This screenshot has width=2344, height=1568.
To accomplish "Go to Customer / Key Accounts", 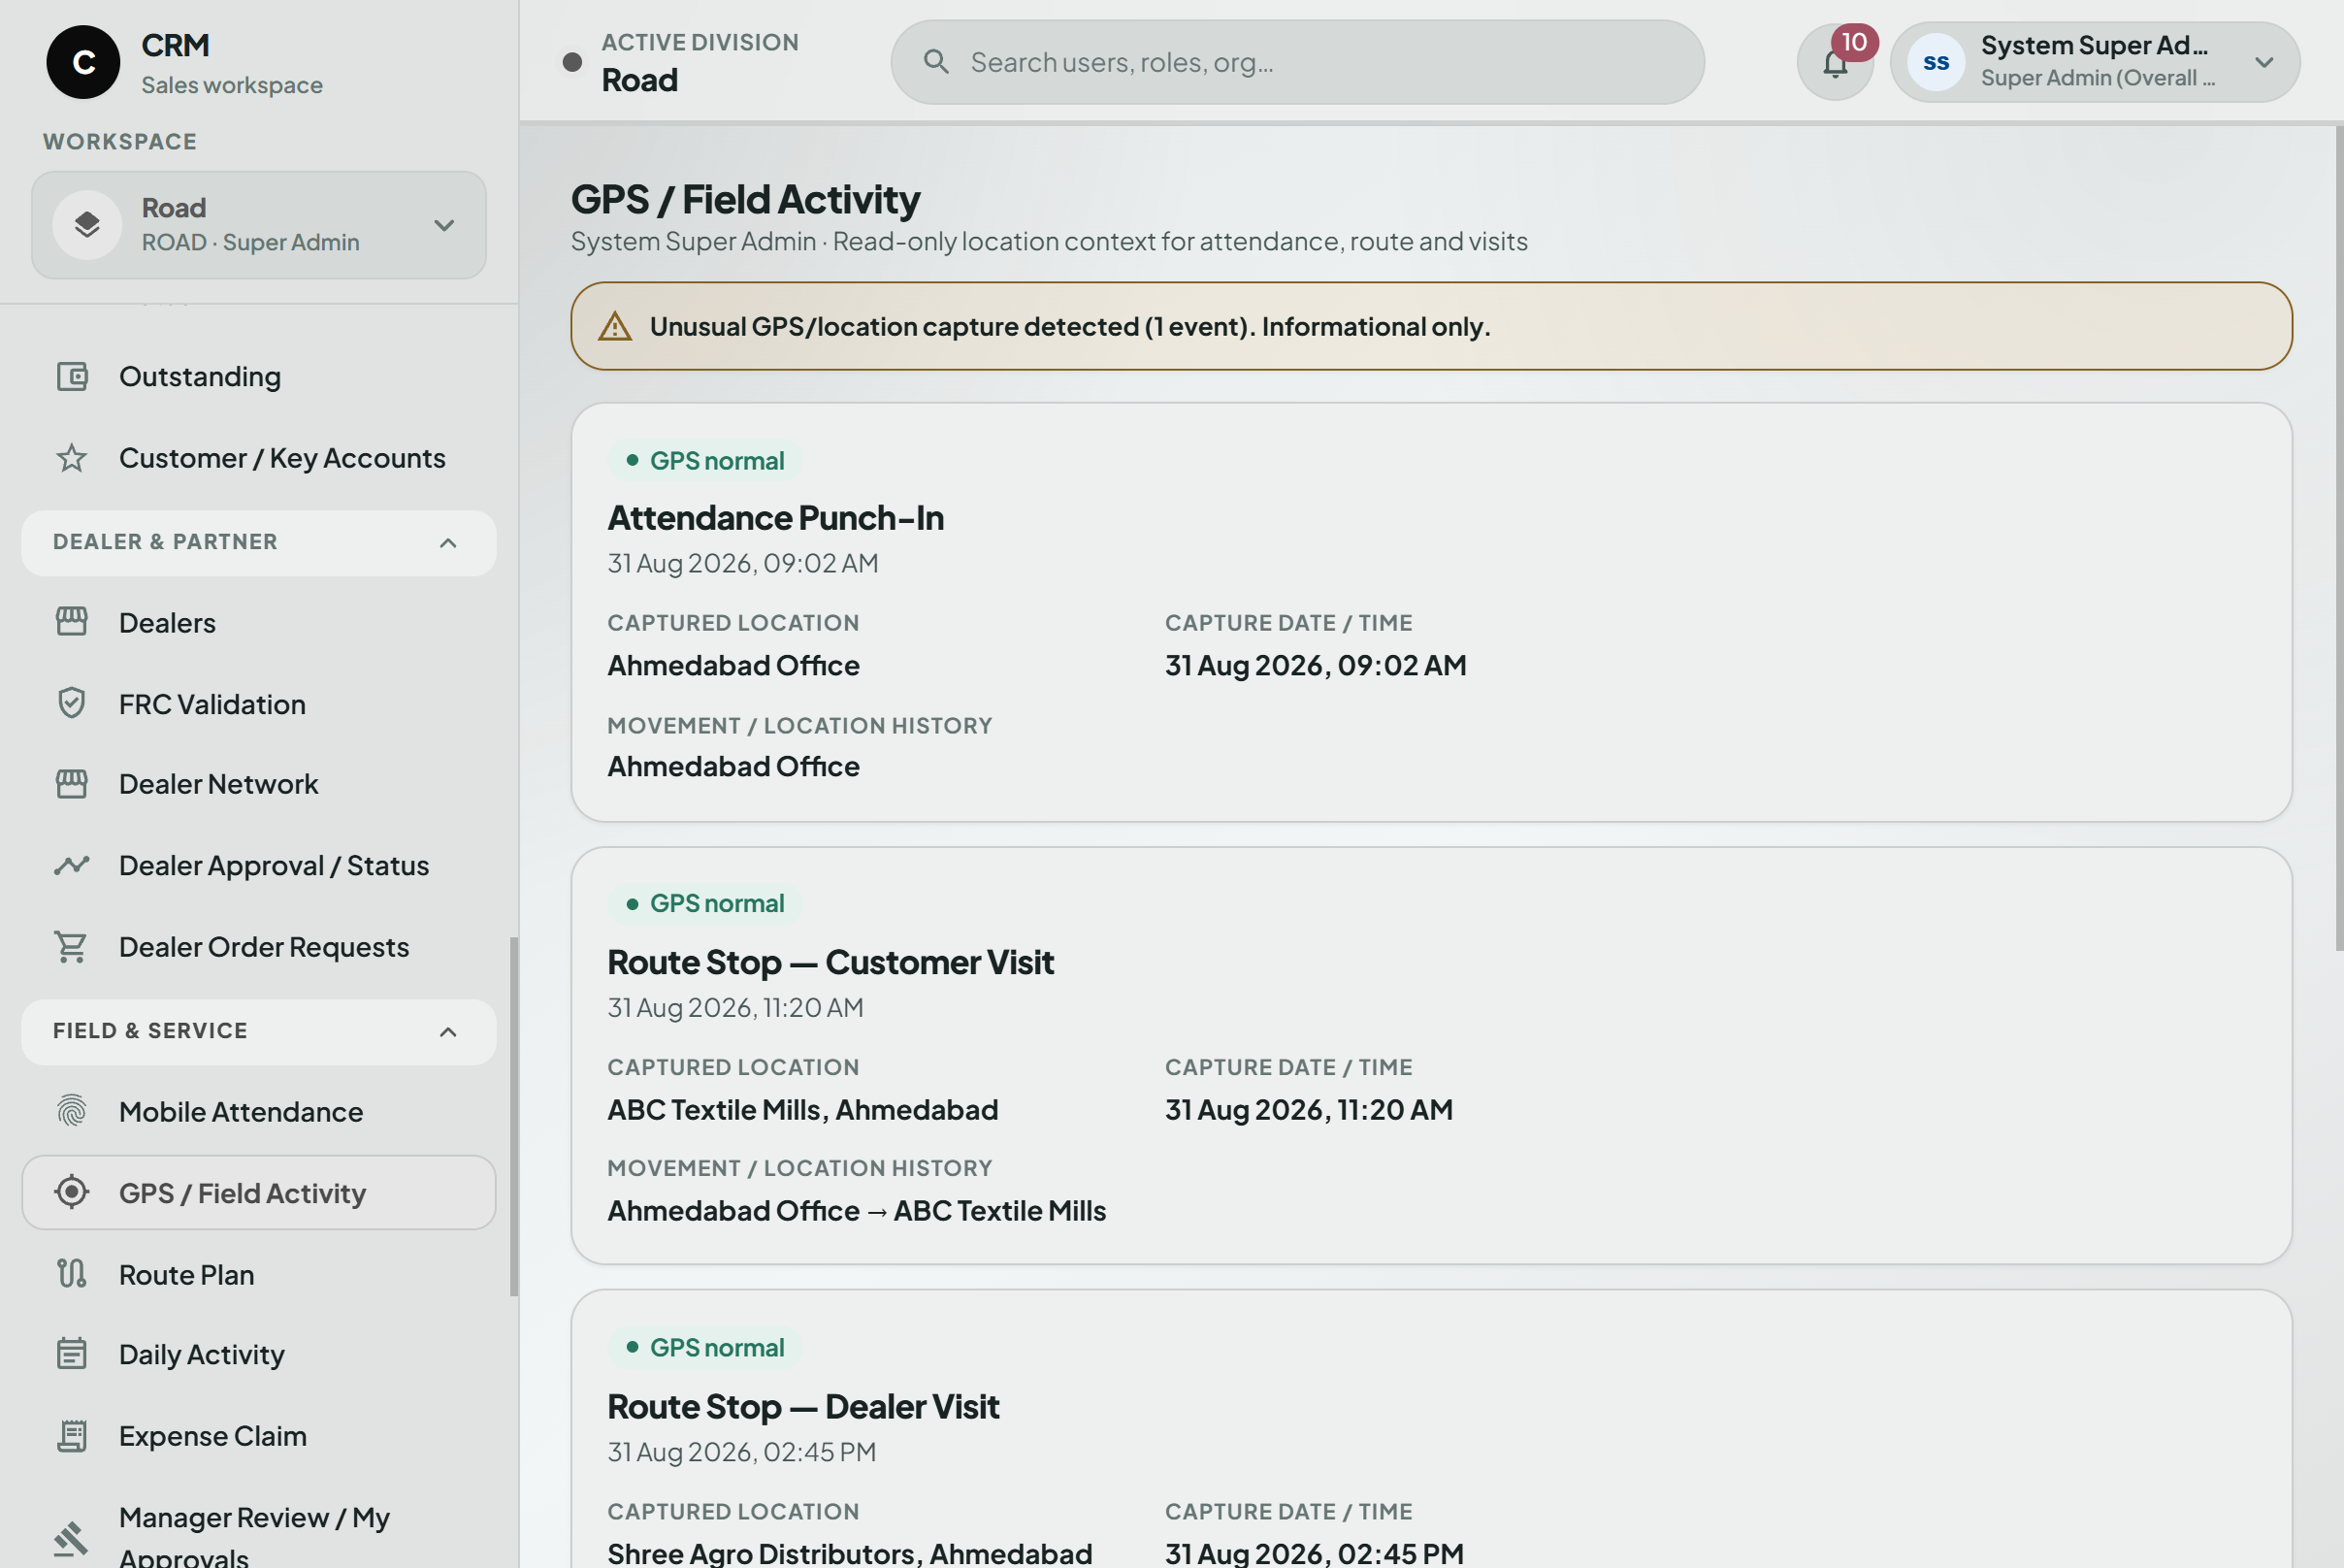I will tap(259, 459).
